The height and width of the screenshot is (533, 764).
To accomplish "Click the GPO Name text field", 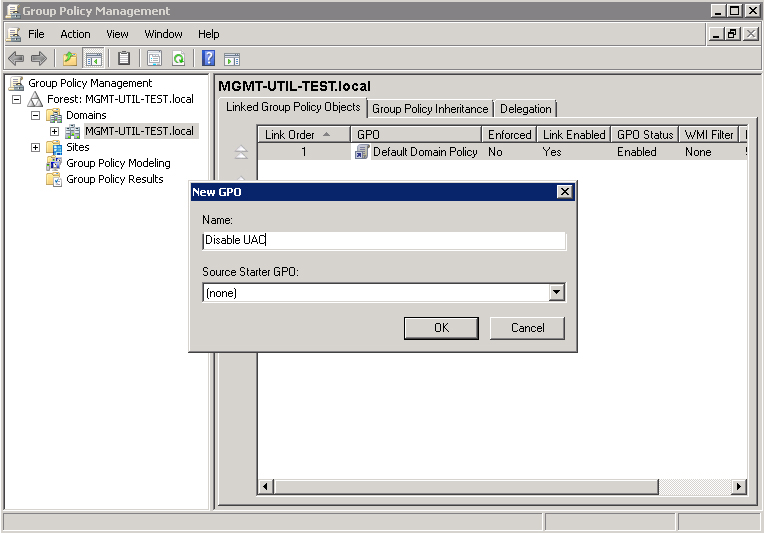I will [x=383, y=241].
